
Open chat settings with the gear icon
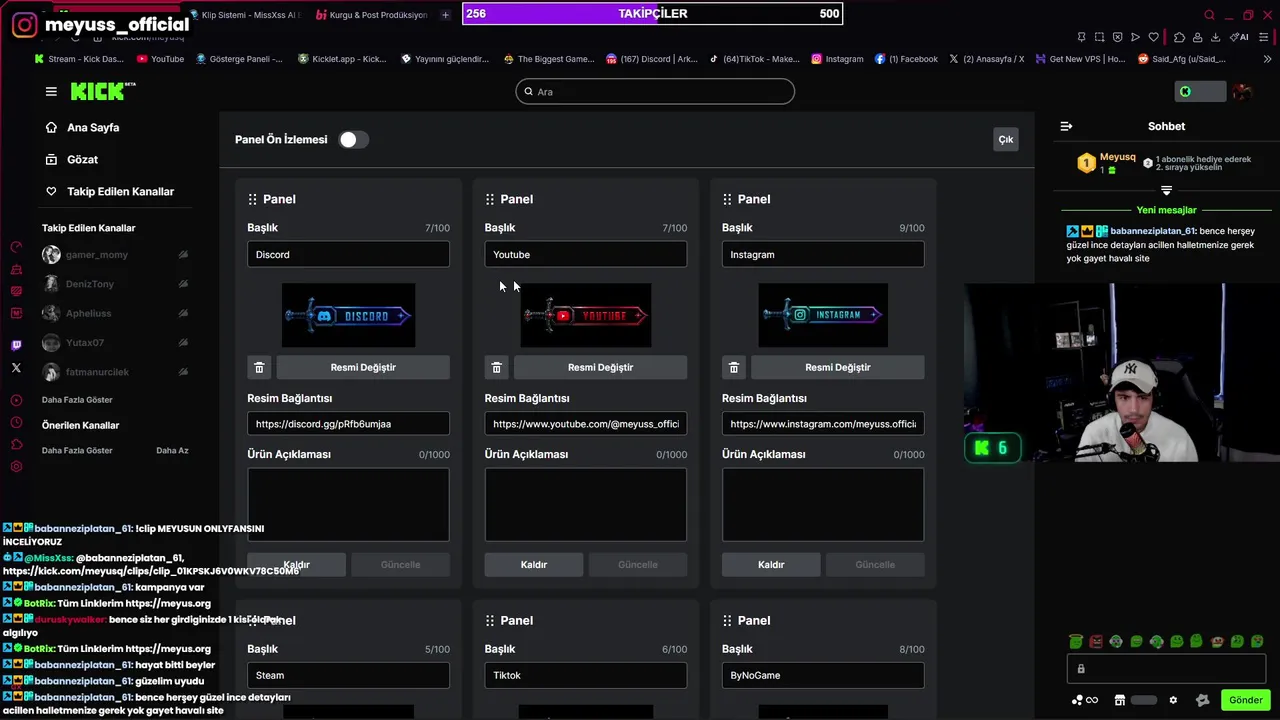[x=1173, y=700]
